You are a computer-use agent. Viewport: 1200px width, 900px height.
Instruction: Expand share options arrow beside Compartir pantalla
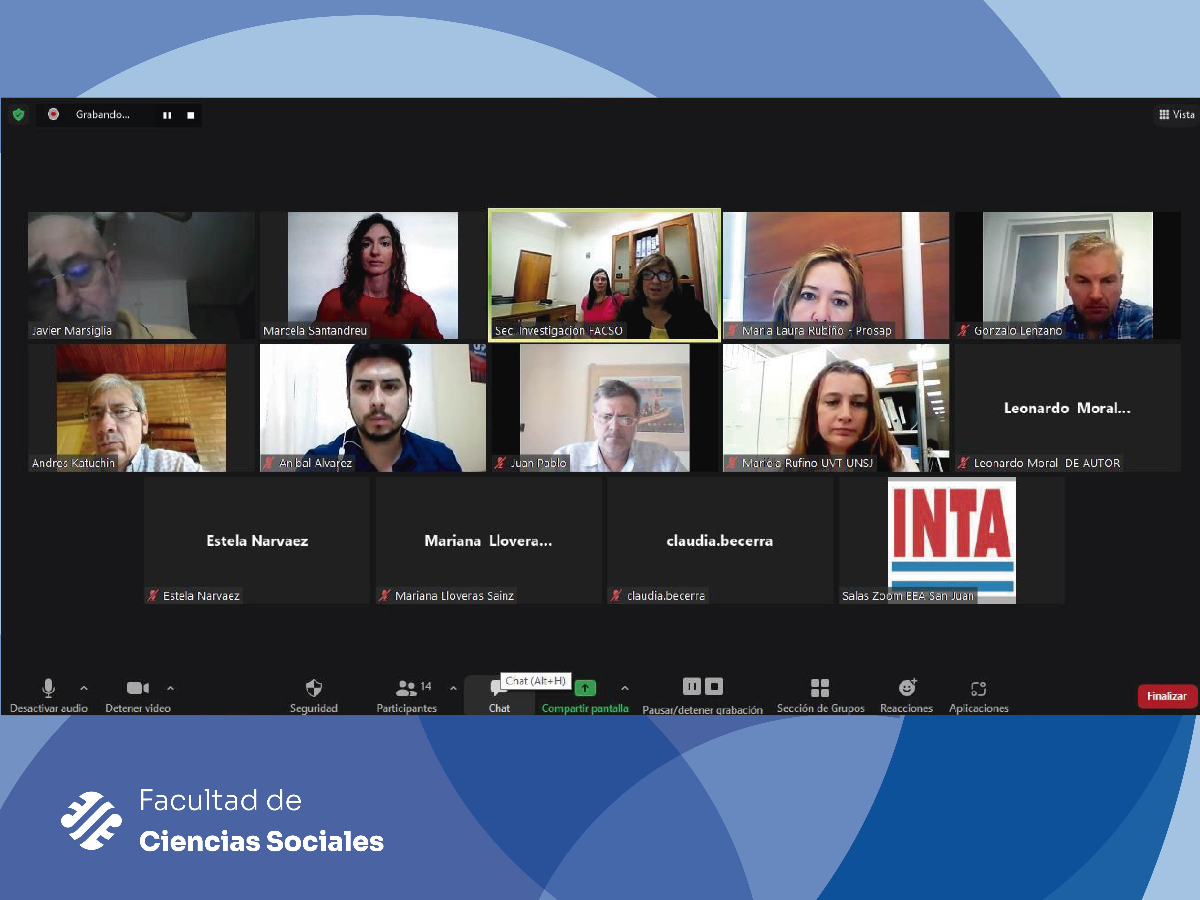625,688
